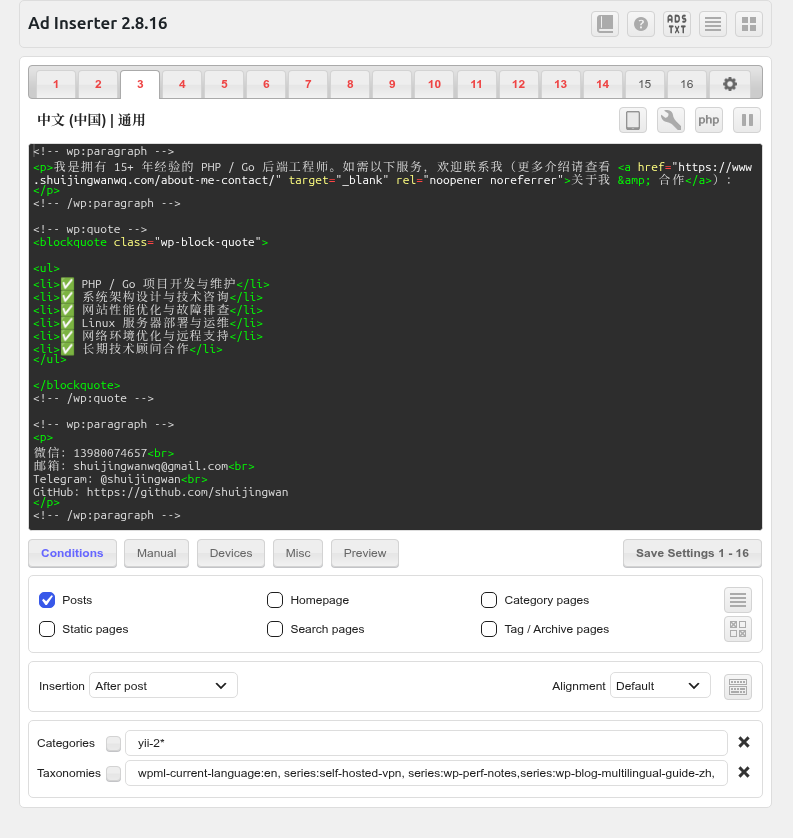The height and width of the screenshot is (838, 793).
Task: Switch to block tab 2
Action: click(x=98, y=84)
